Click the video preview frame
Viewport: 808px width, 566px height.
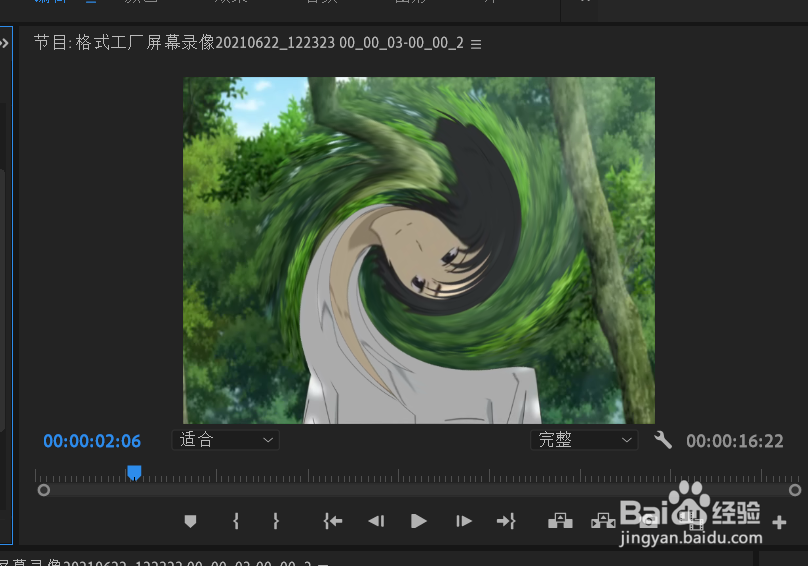coord(419,250)
